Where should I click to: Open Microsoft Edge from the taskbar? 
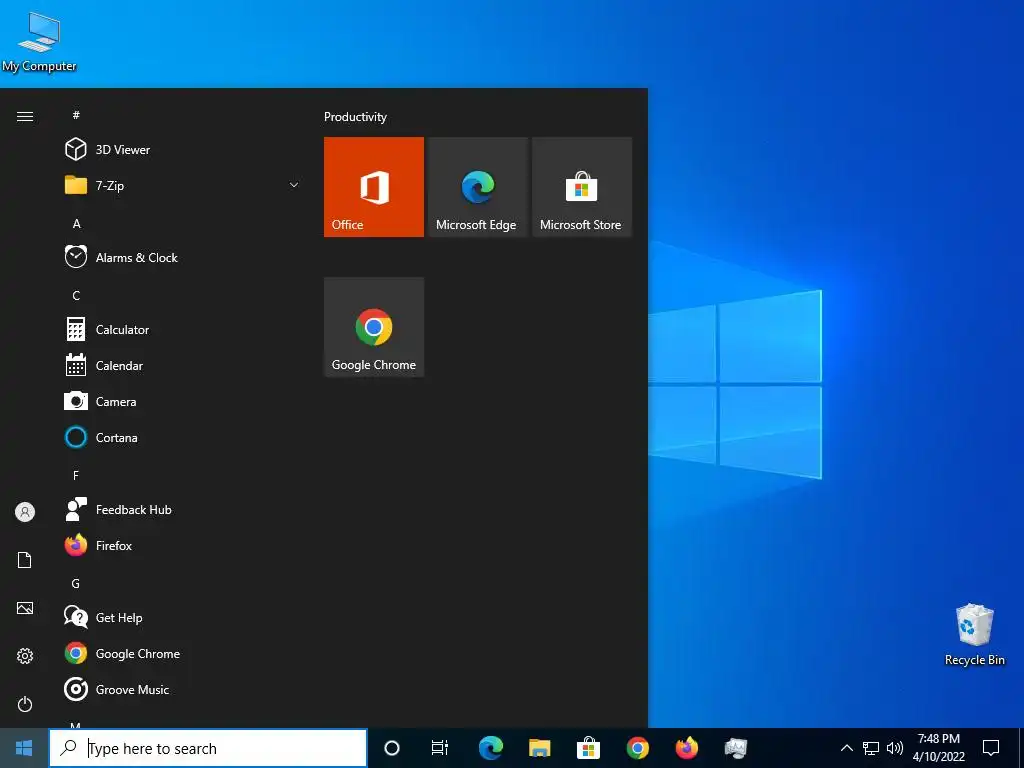[x=490, y=748]
